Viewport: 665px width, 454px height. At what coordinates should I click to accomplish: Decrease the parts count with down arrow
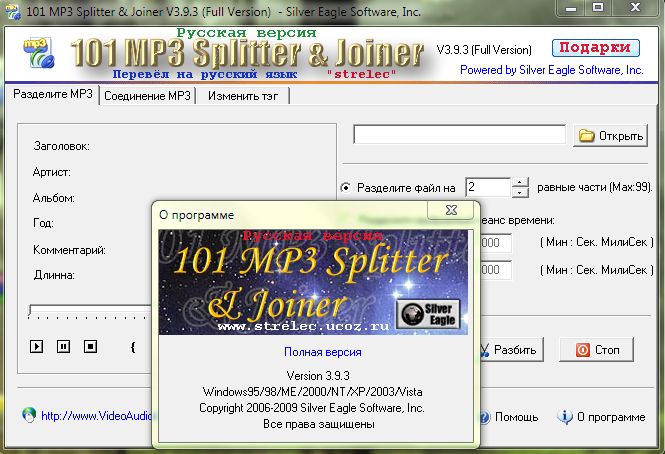[x=520, y=193]
